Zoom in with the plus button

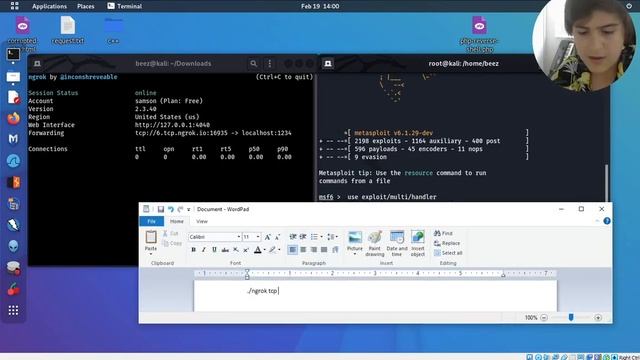(598, 318)
